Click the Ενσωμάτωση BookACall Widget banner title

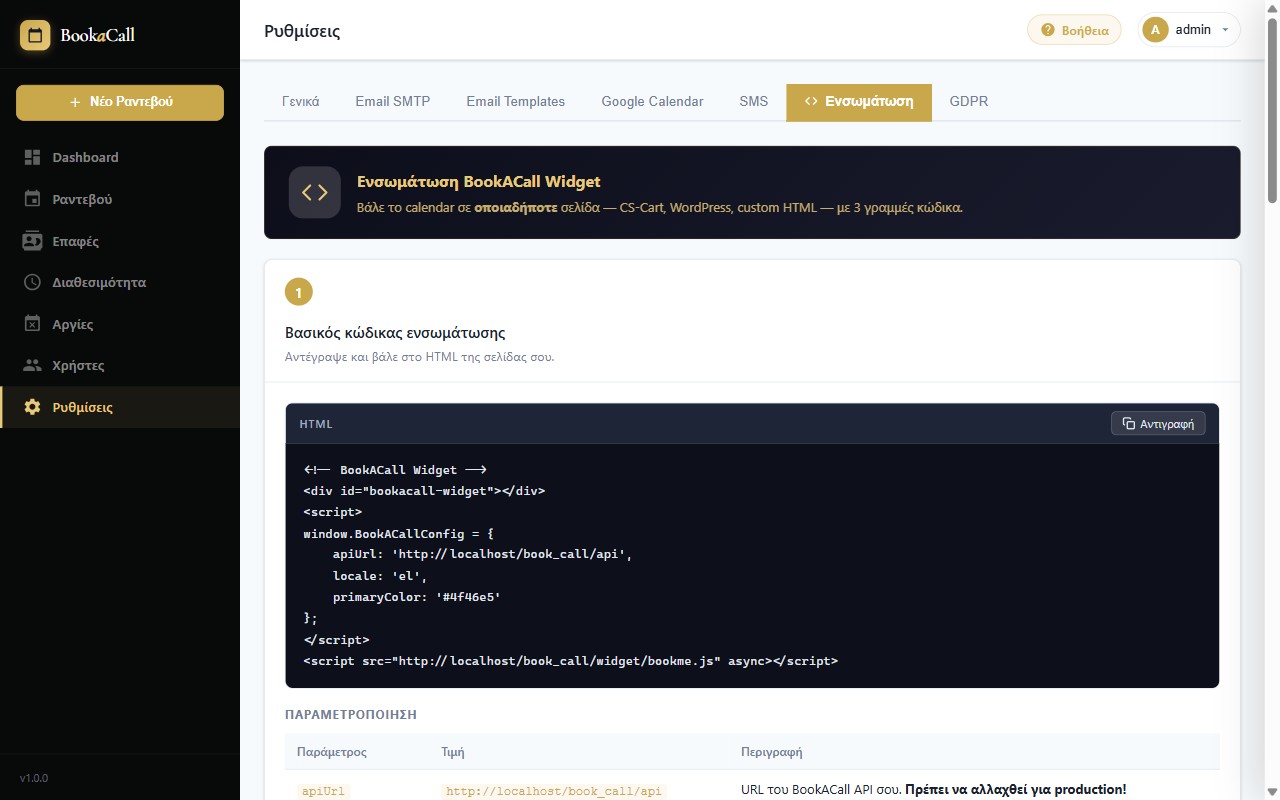click(x=479, y=182)
